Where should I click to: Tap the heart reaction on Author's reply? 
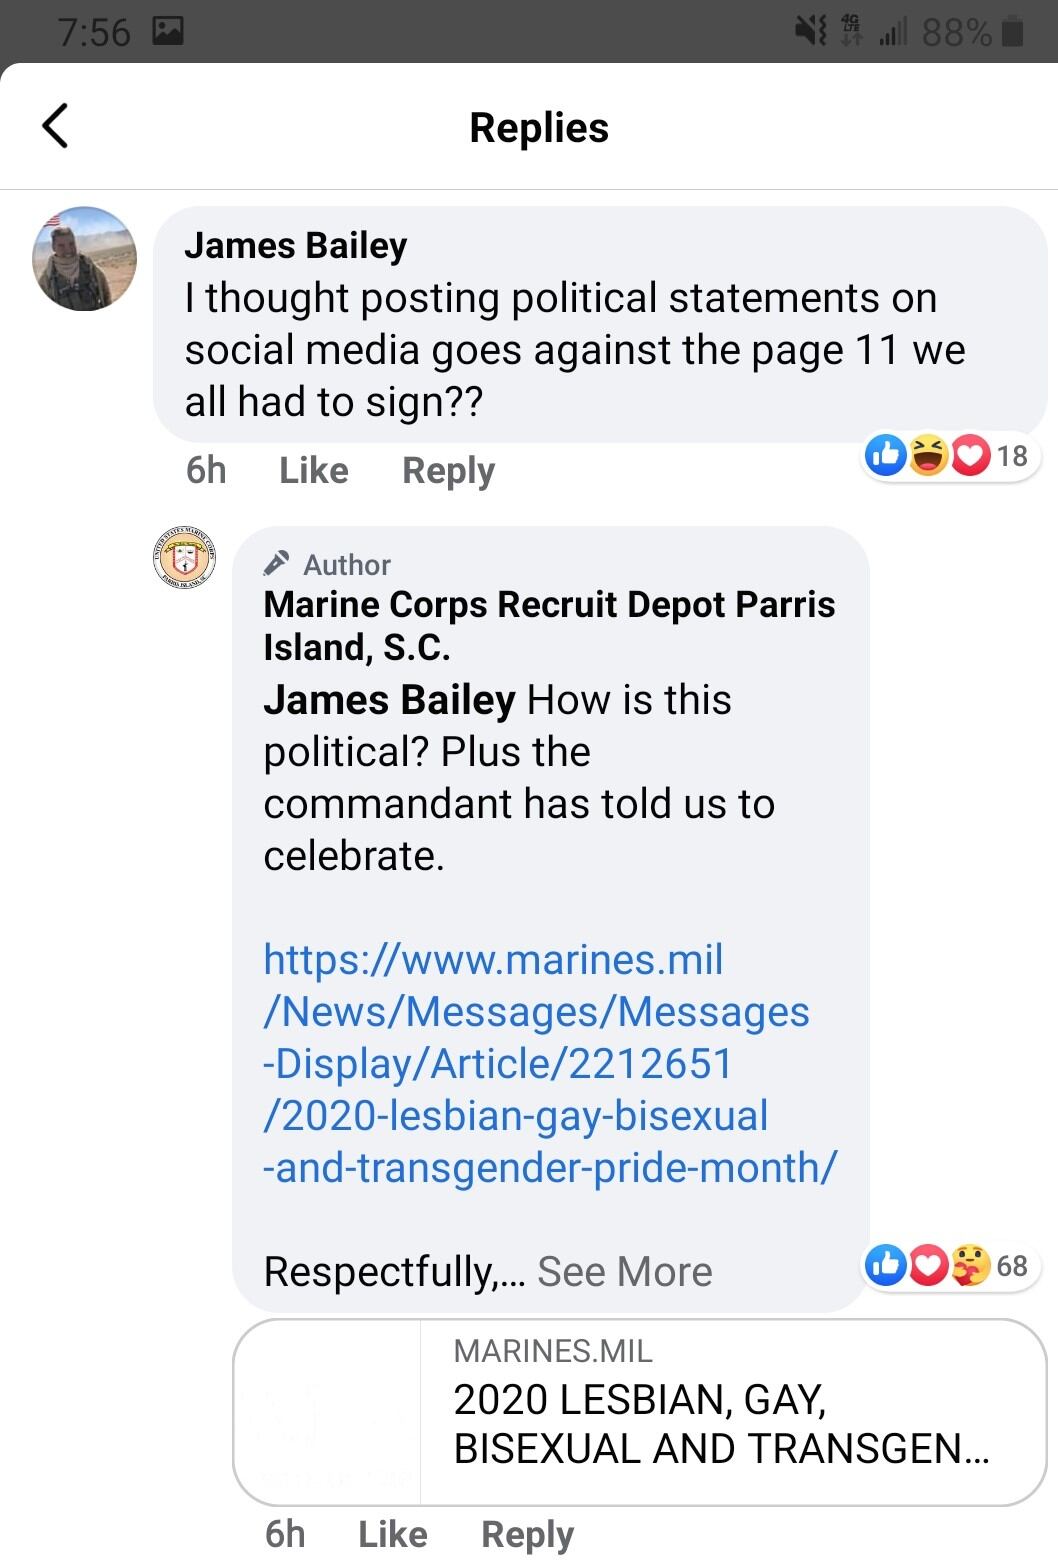click(x=928, y=1265)
